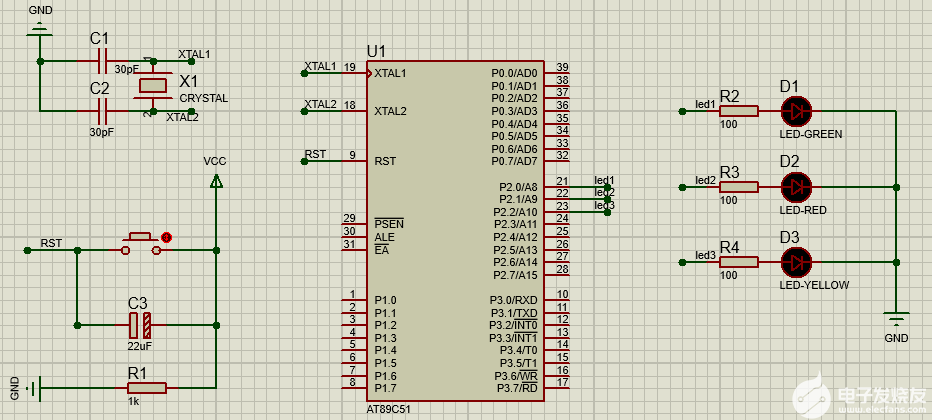The image size is (932, 420).
Task: Select the GND terminal above capacitor C1
Action: 40,30
